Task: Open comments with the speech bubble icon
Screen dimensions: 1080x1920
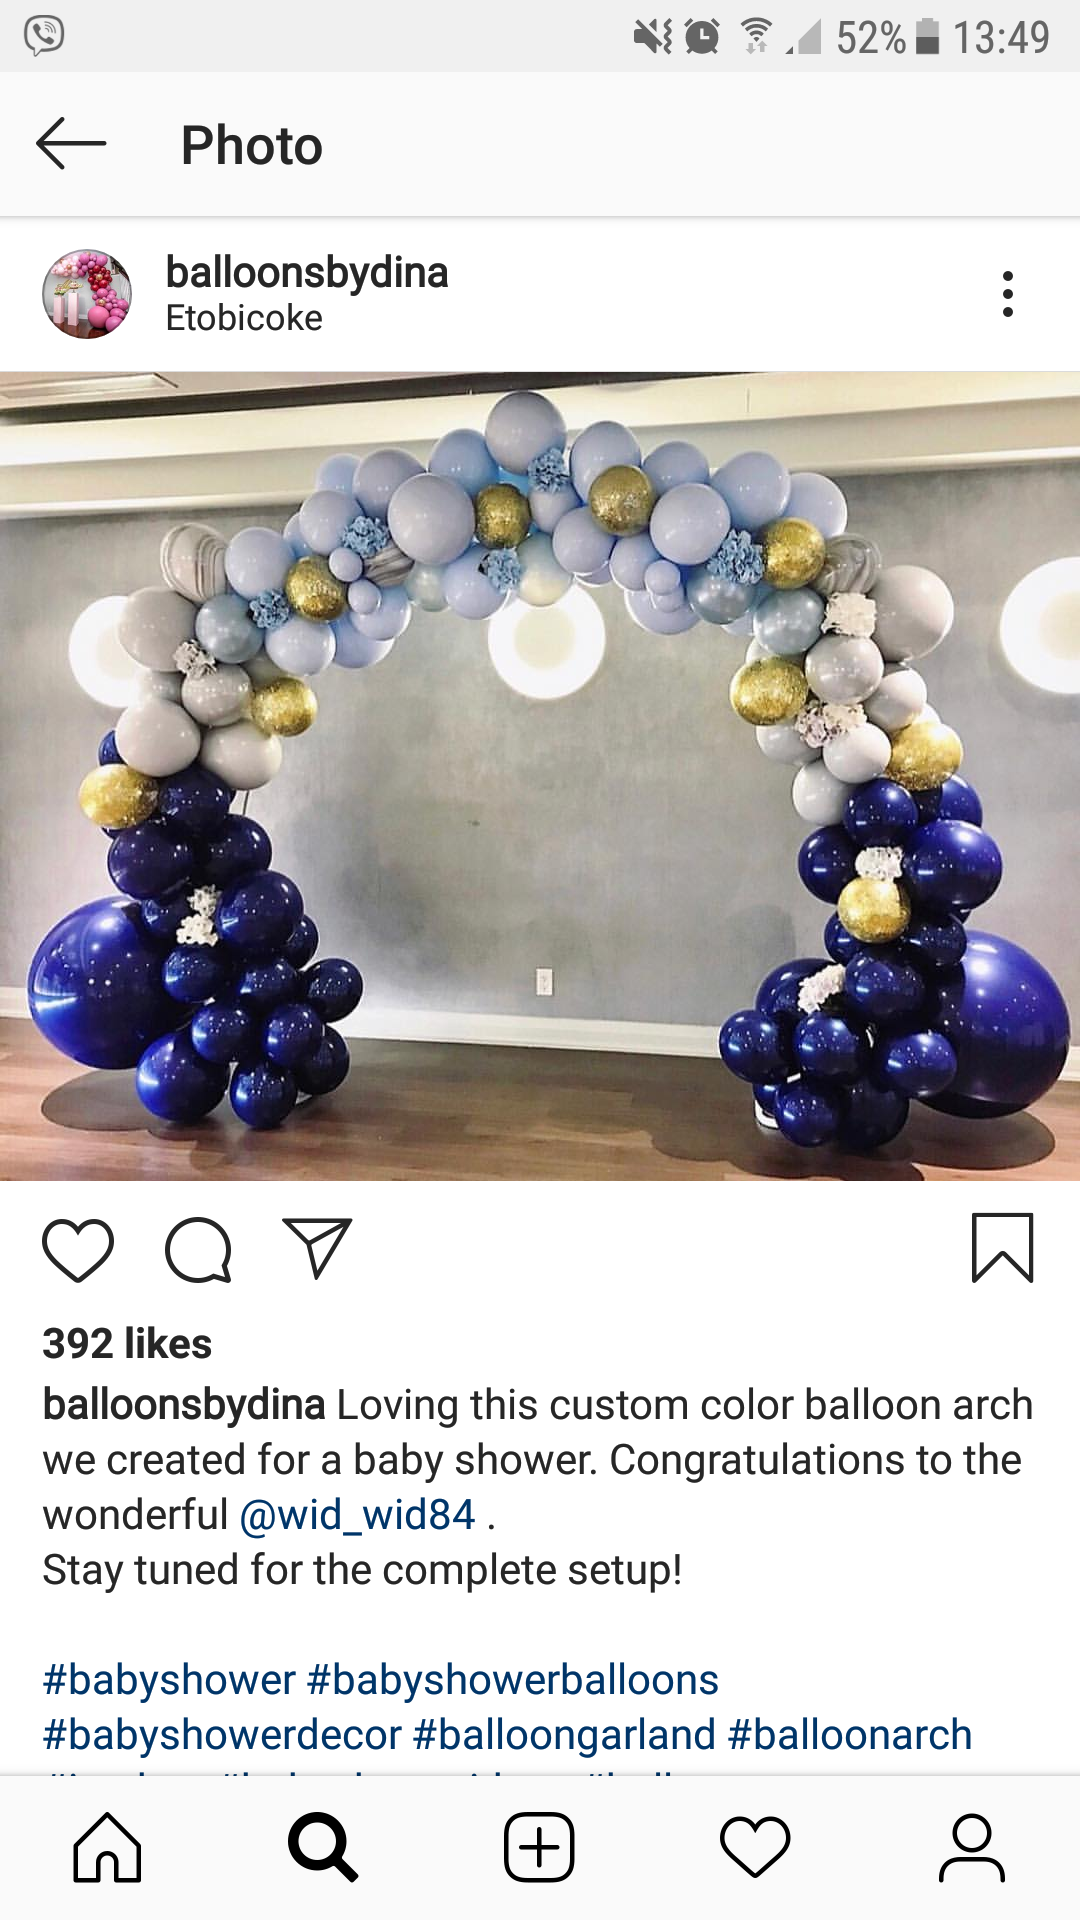Action: [199, 1250]
